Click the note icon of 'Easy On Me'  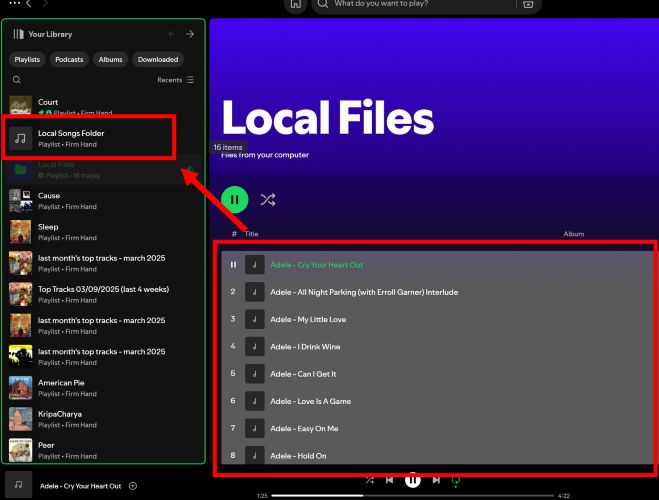(255, 429)
